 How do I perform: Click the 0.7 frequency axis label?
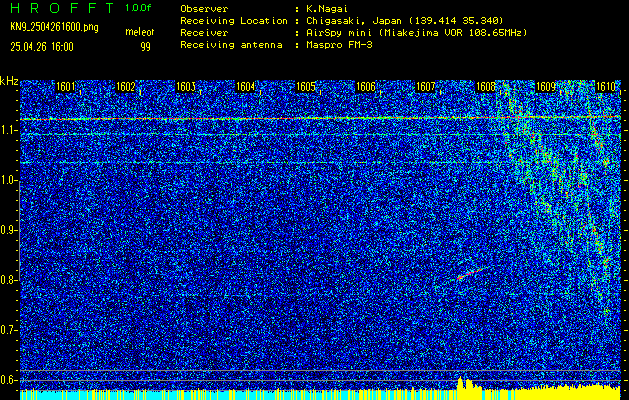tap(7, 330)
